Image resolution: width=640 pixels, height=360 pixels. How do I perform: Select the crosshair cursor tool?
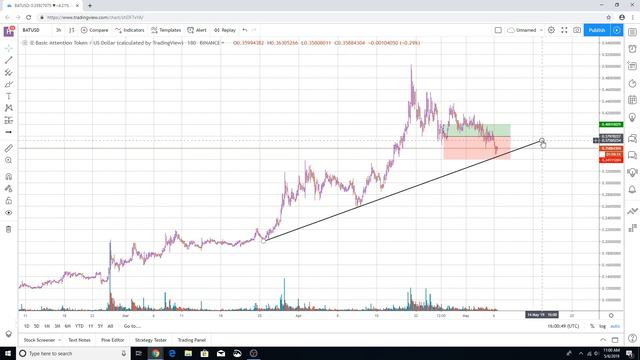click(9, 48)
